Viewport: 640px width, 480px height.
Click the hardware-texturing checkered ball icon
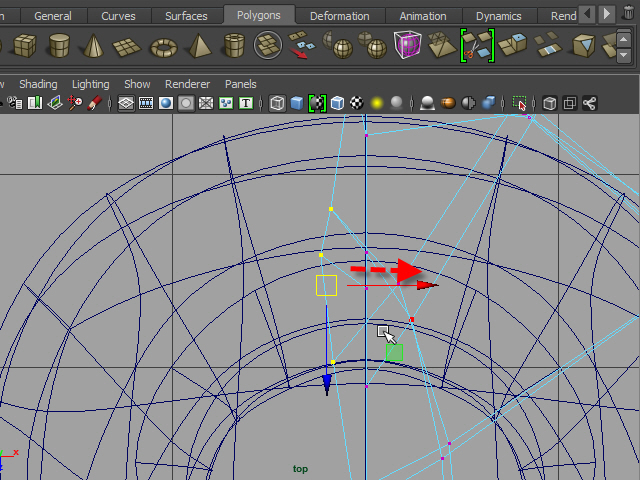tap(357, 103)
